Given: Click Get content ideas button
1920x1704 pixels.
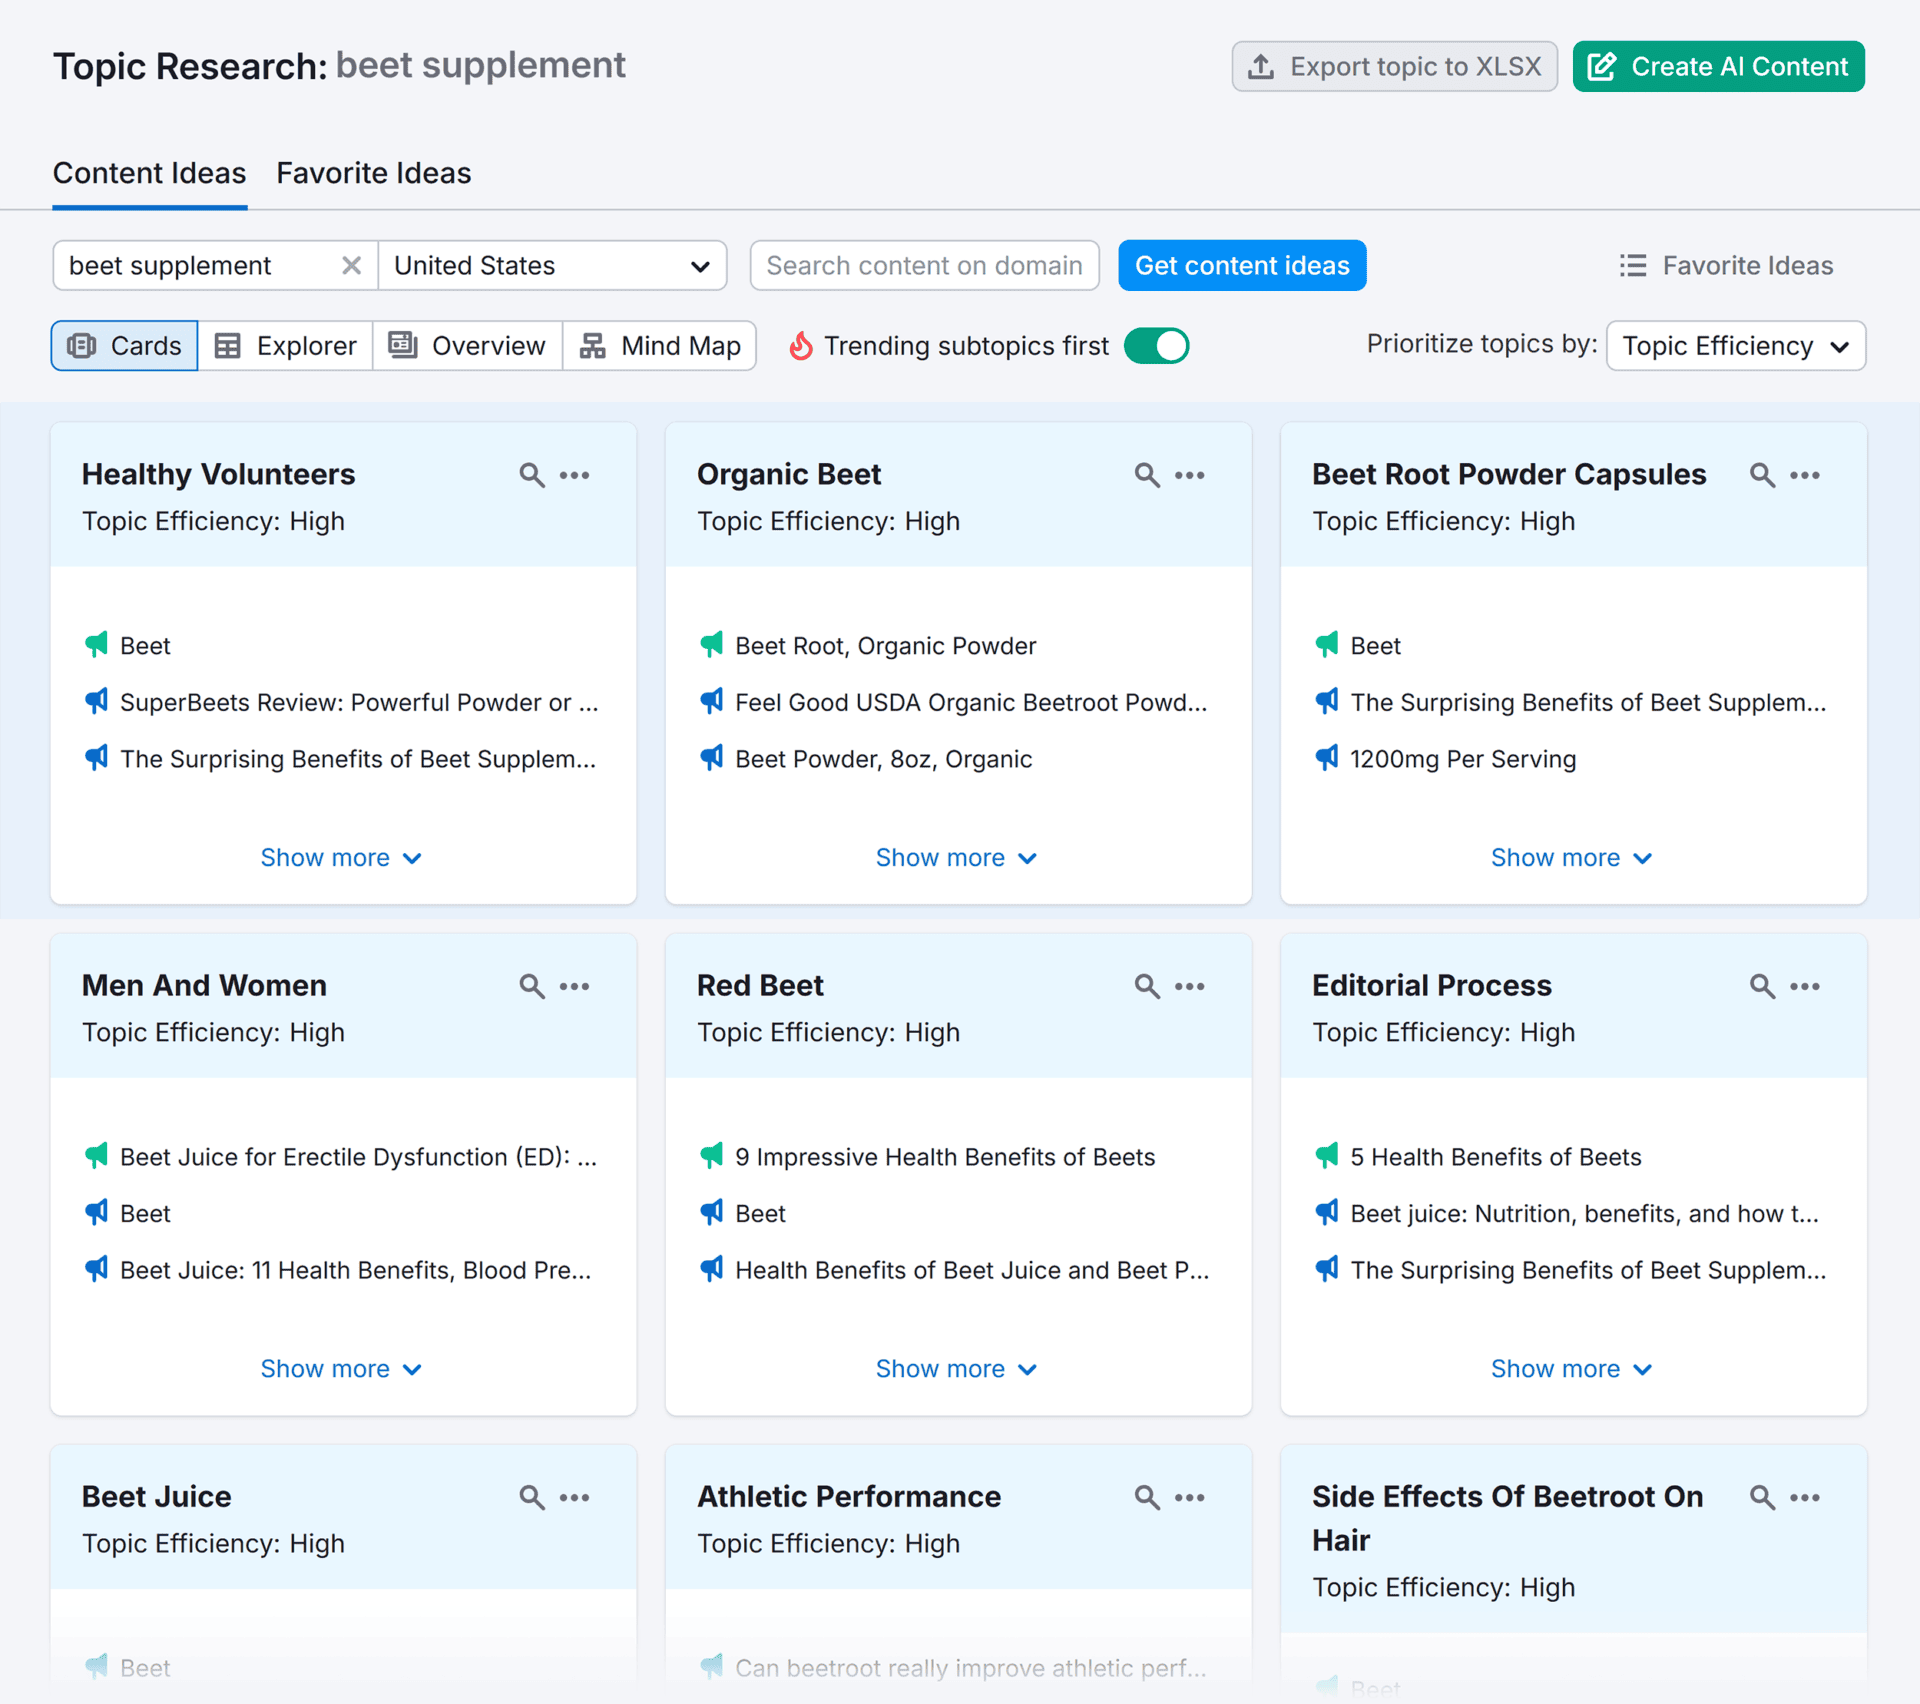Looking at the screenshot, I should [1242, 265].
